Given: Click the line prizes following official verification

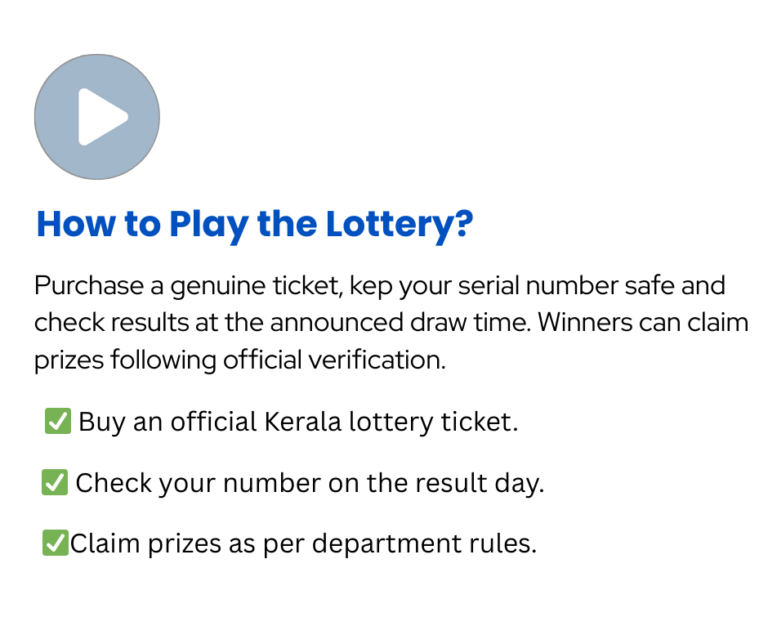Looking at the screenshot, I should click(240, 360).
